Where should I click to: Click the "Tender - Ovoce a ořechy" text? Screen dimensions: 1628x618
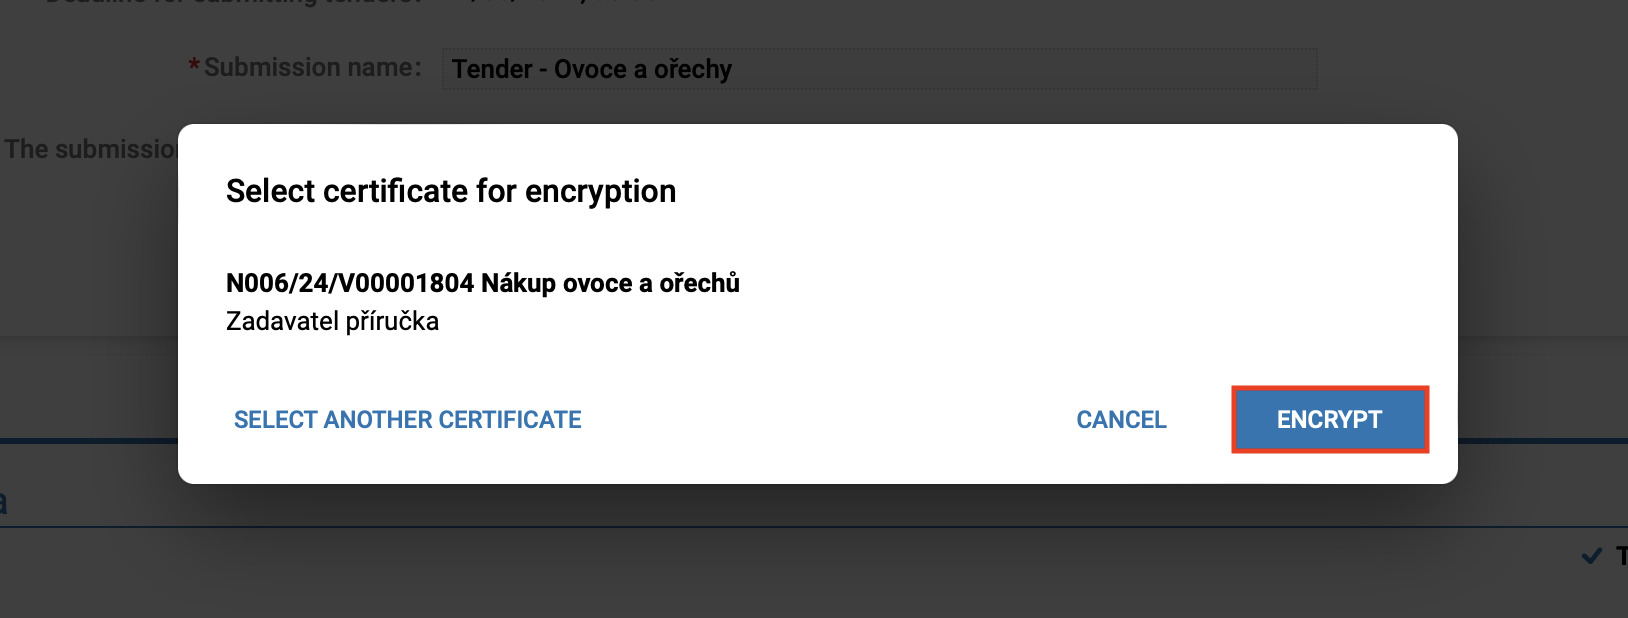[x=592, y=69]
